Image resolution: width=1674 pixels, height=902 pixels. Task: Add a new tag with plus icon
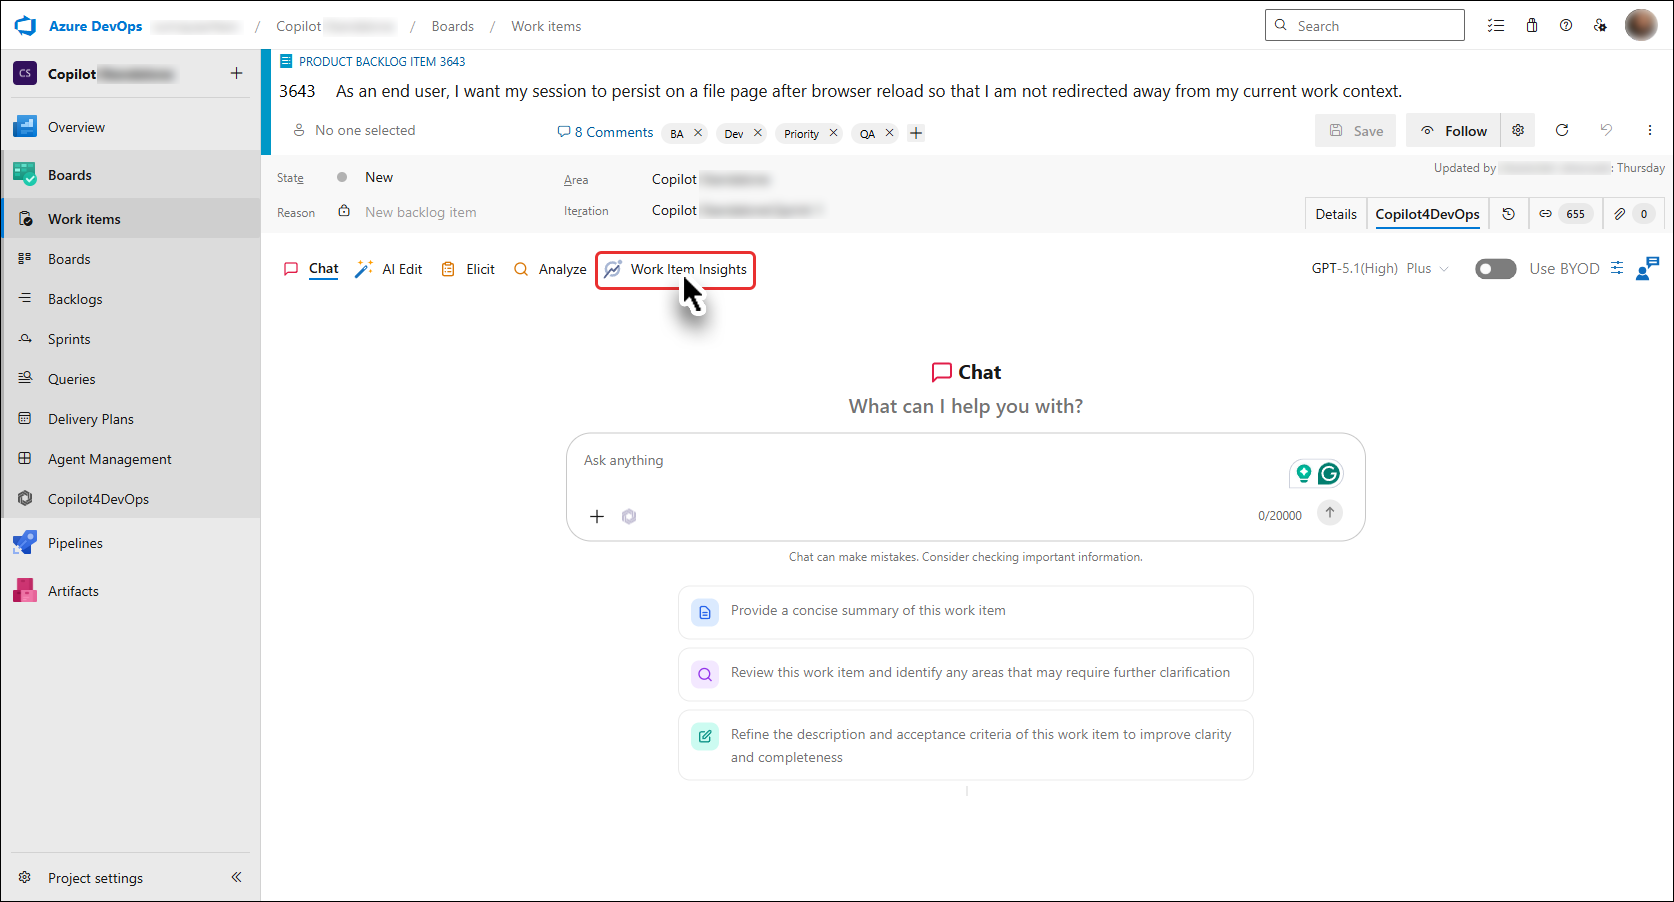coord(916,133)
